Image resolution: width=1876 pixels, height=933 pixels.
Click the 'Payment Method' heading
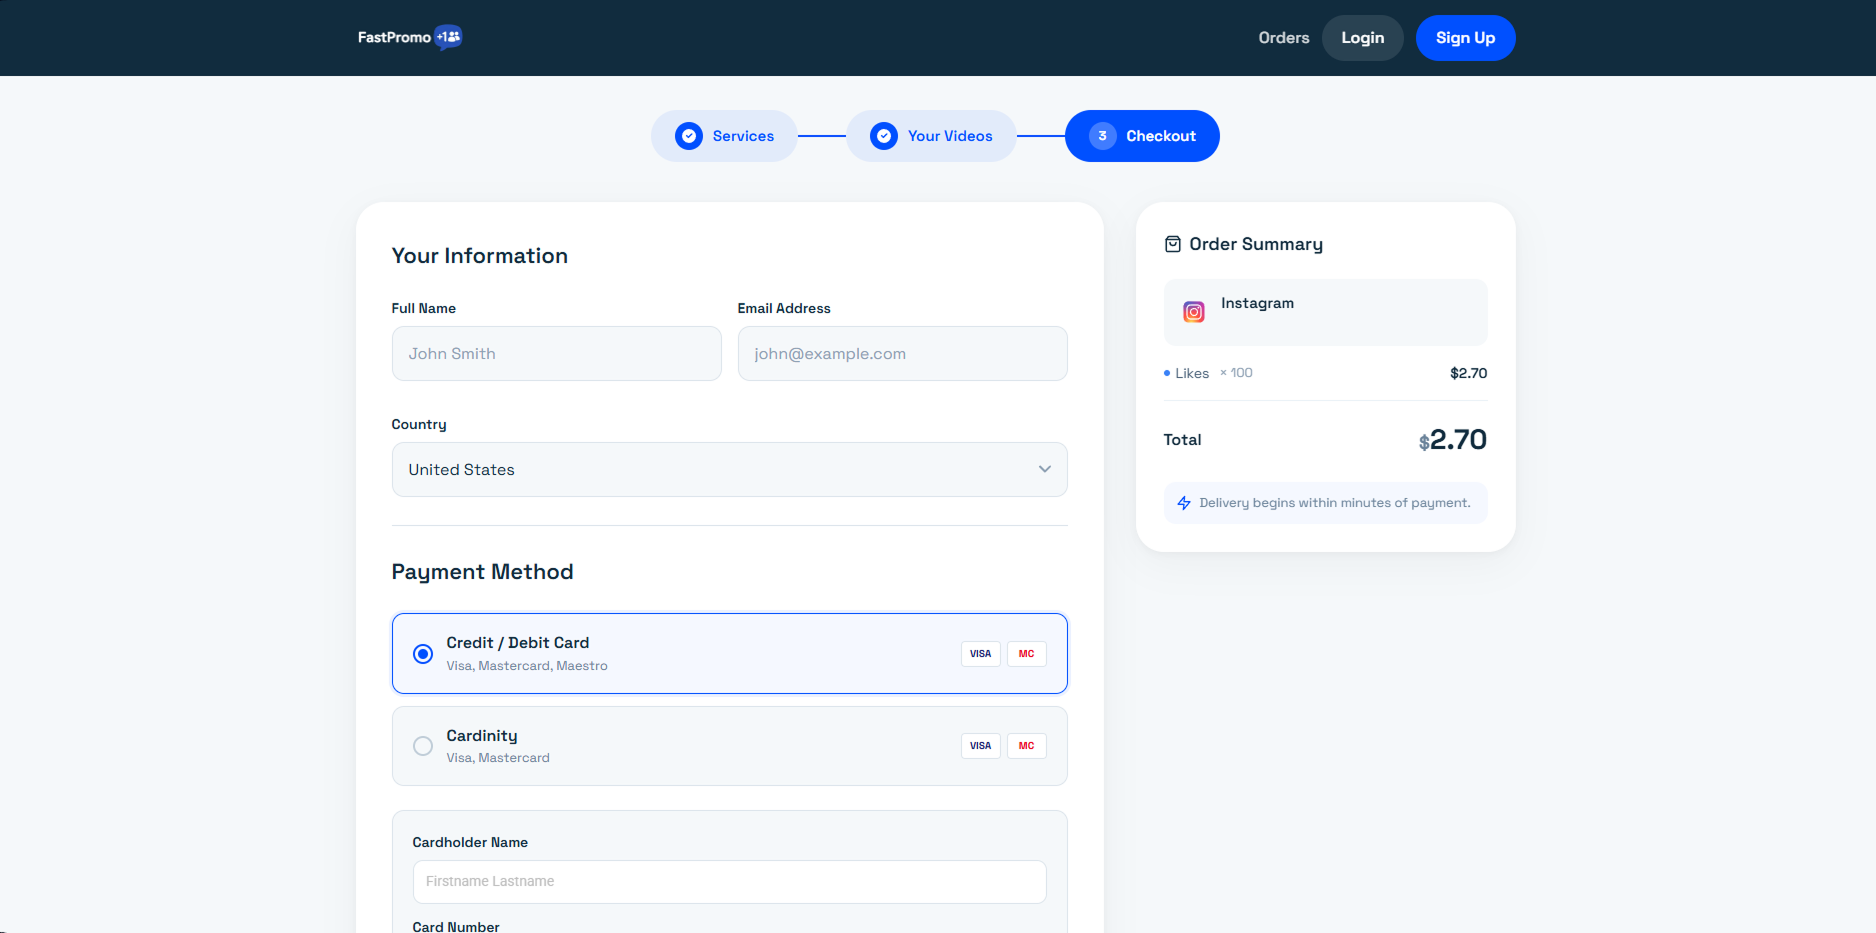coord(483,572)
